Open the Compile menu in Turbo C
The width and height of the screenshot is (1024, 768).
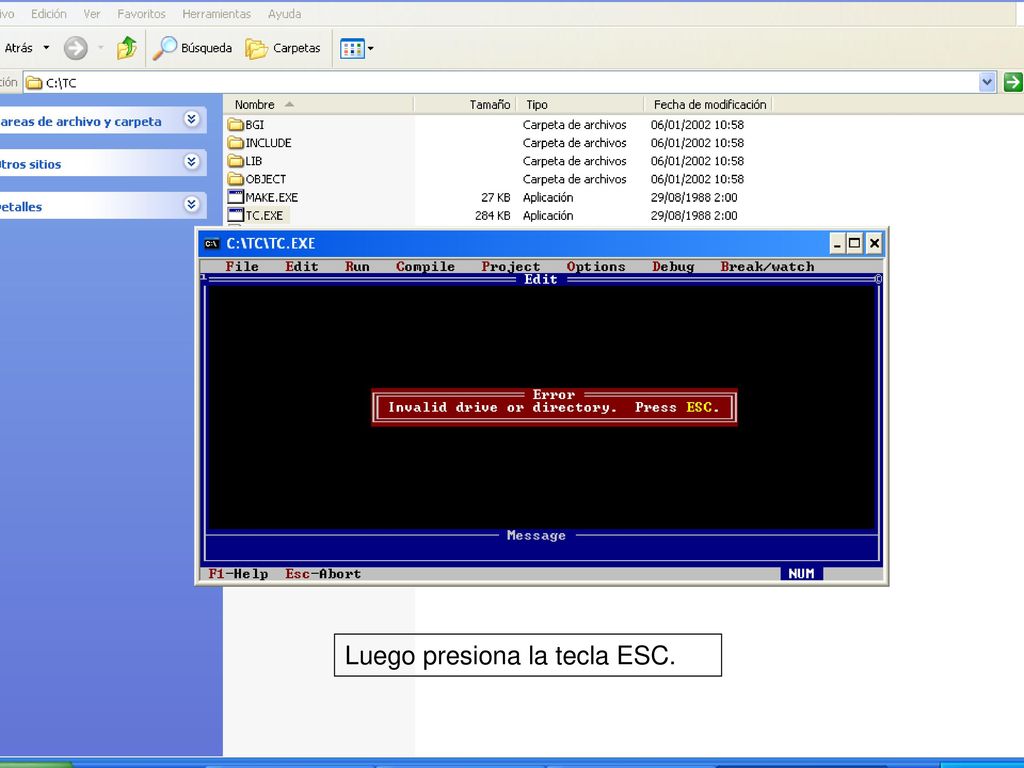[x=425, y=266]
